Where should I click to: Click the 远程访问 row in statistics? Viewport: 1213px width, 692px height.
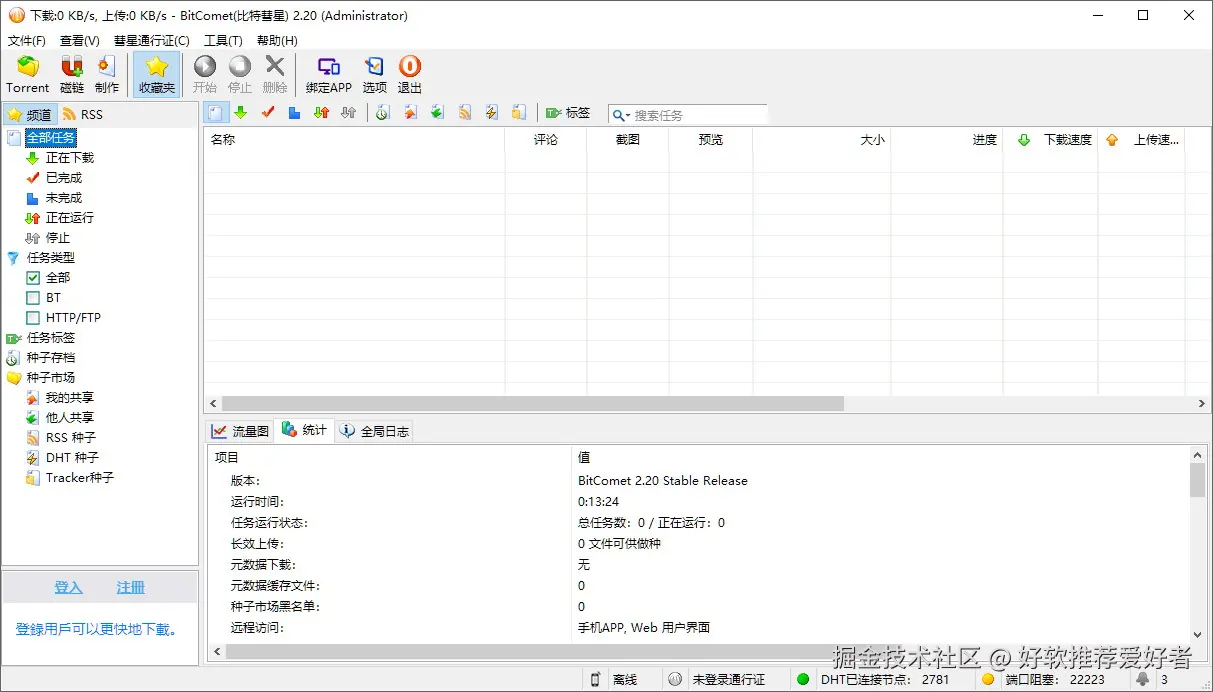click(x=698, y=627)
